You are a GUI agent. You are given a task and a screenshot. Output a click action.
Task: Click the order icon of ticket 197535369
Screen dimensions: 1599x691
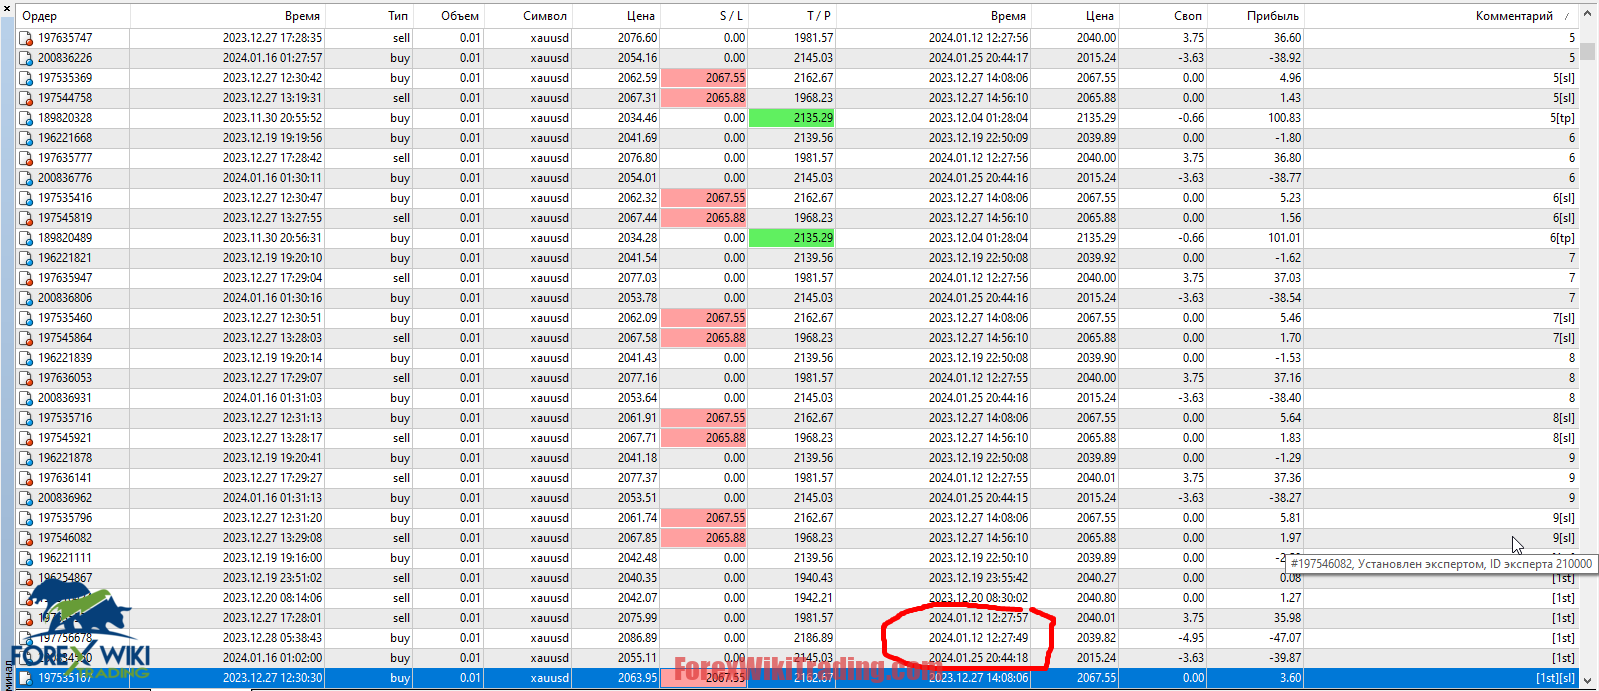(x=26, y=78)
